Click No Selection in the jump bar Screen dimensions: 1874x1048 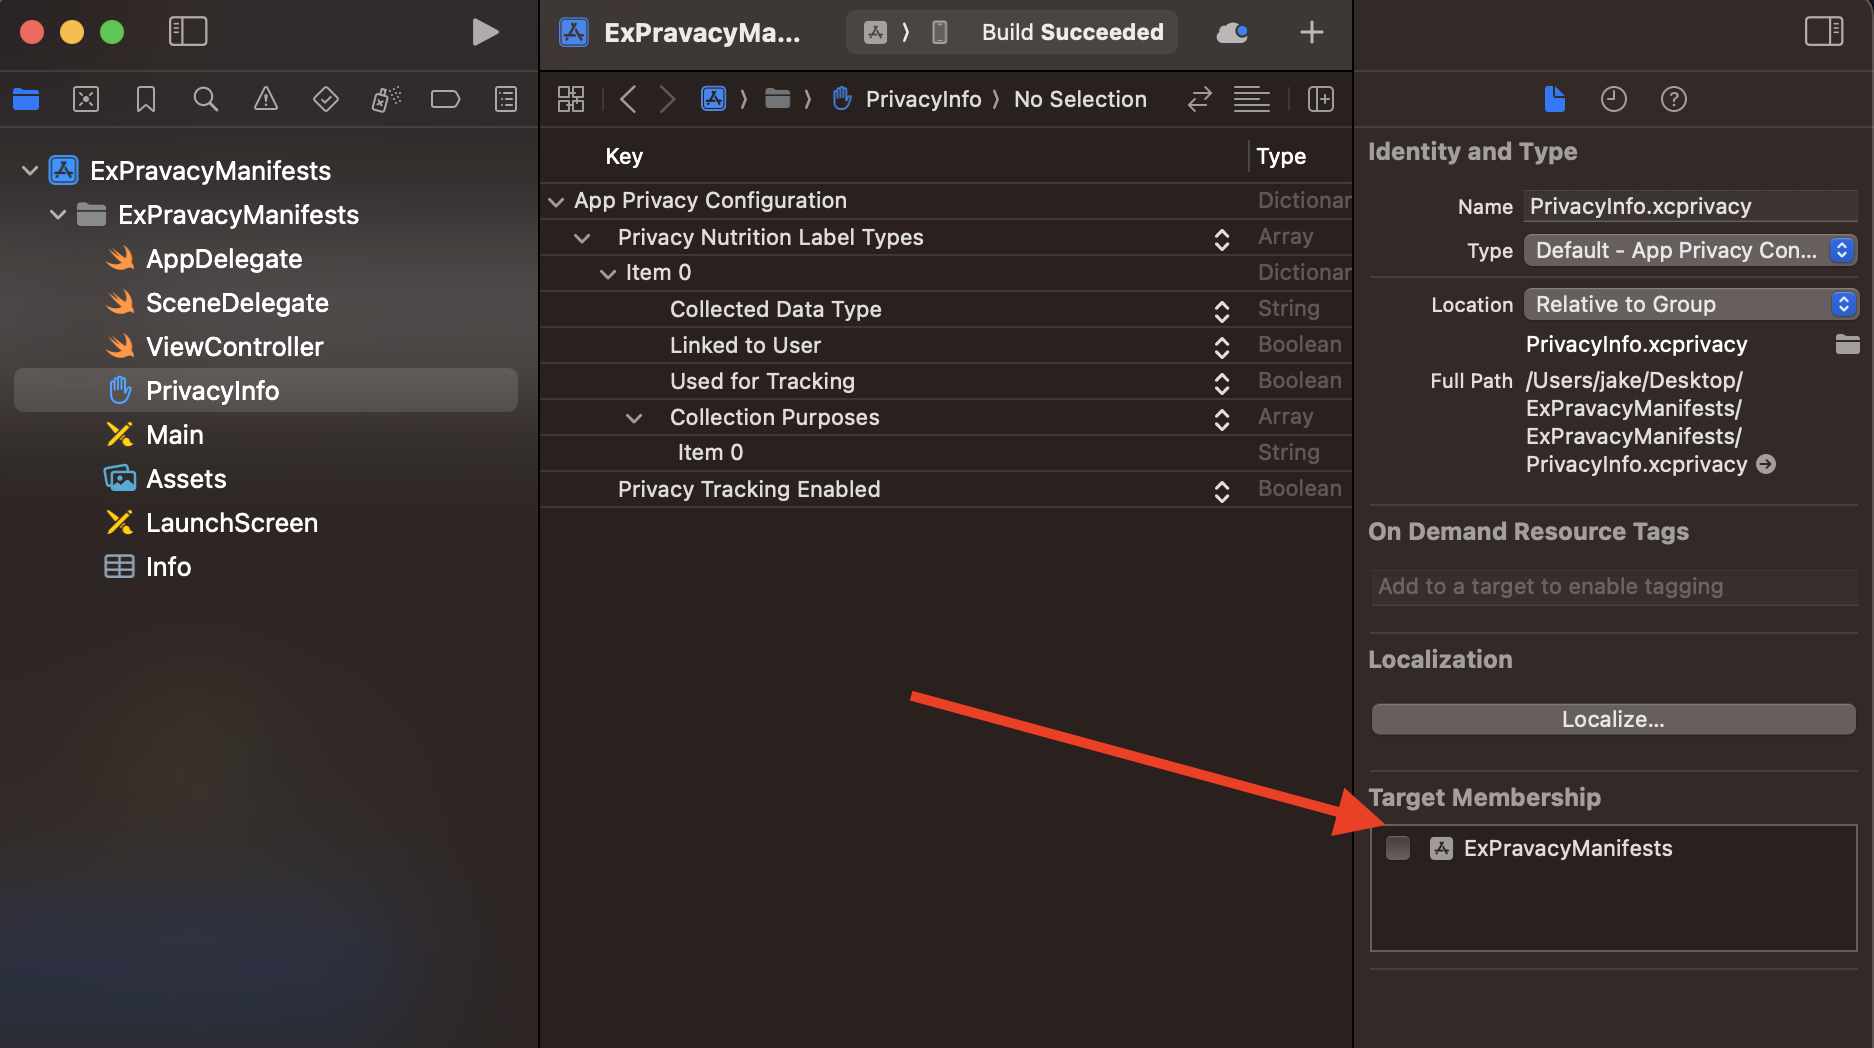click(x=1080, y=99)
